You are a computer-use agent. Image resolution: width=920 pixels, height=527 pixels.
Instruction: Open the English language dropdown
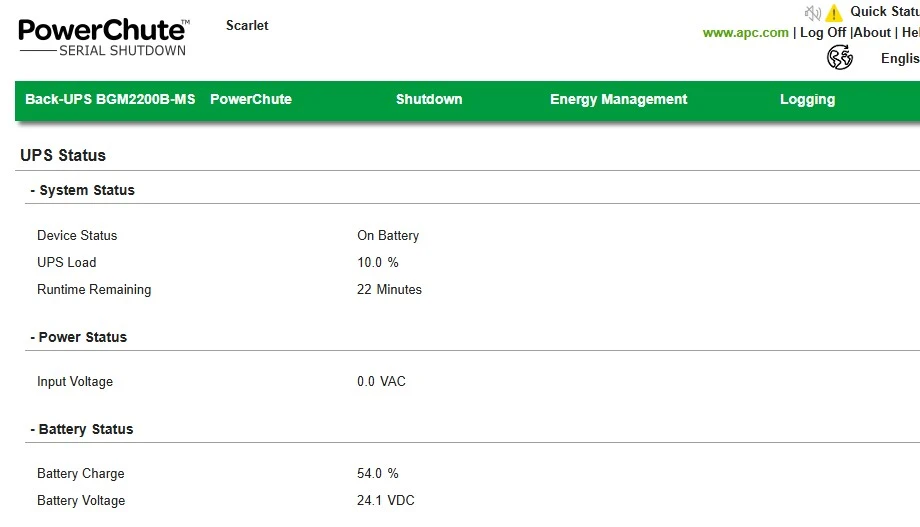(900, 59)
